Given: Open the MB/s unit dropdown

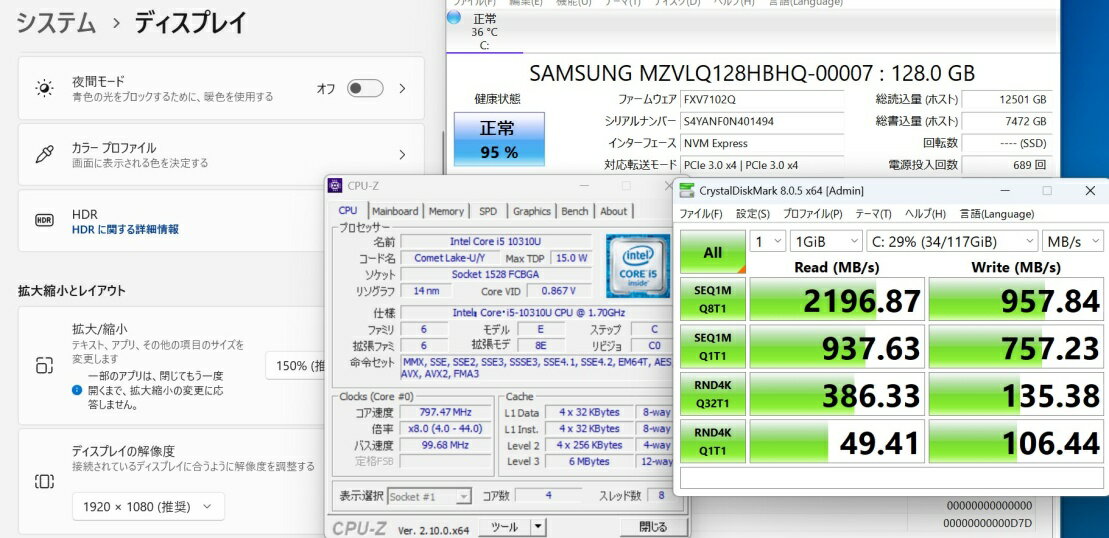Looking at the screenshot, I should pyautogui.click(x=1073, y=241).
